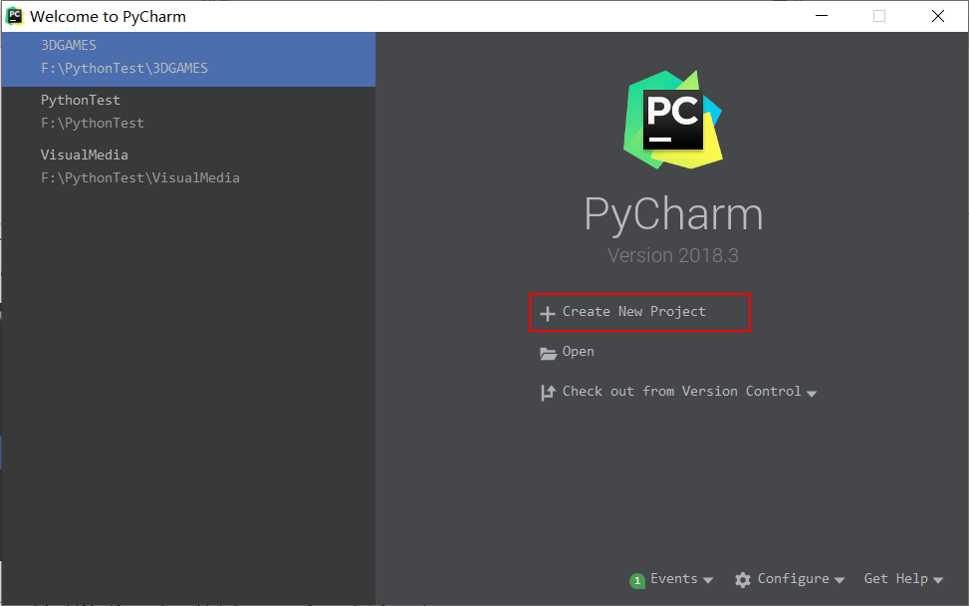Click the plus icon beside Create New Project
This screenshot has width=969, height=606.
tap(547, 313)
